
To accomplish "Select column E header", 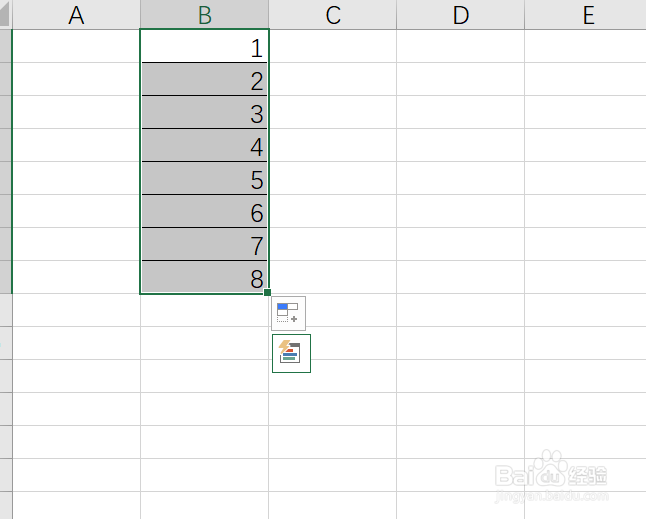I will (587, 15).
